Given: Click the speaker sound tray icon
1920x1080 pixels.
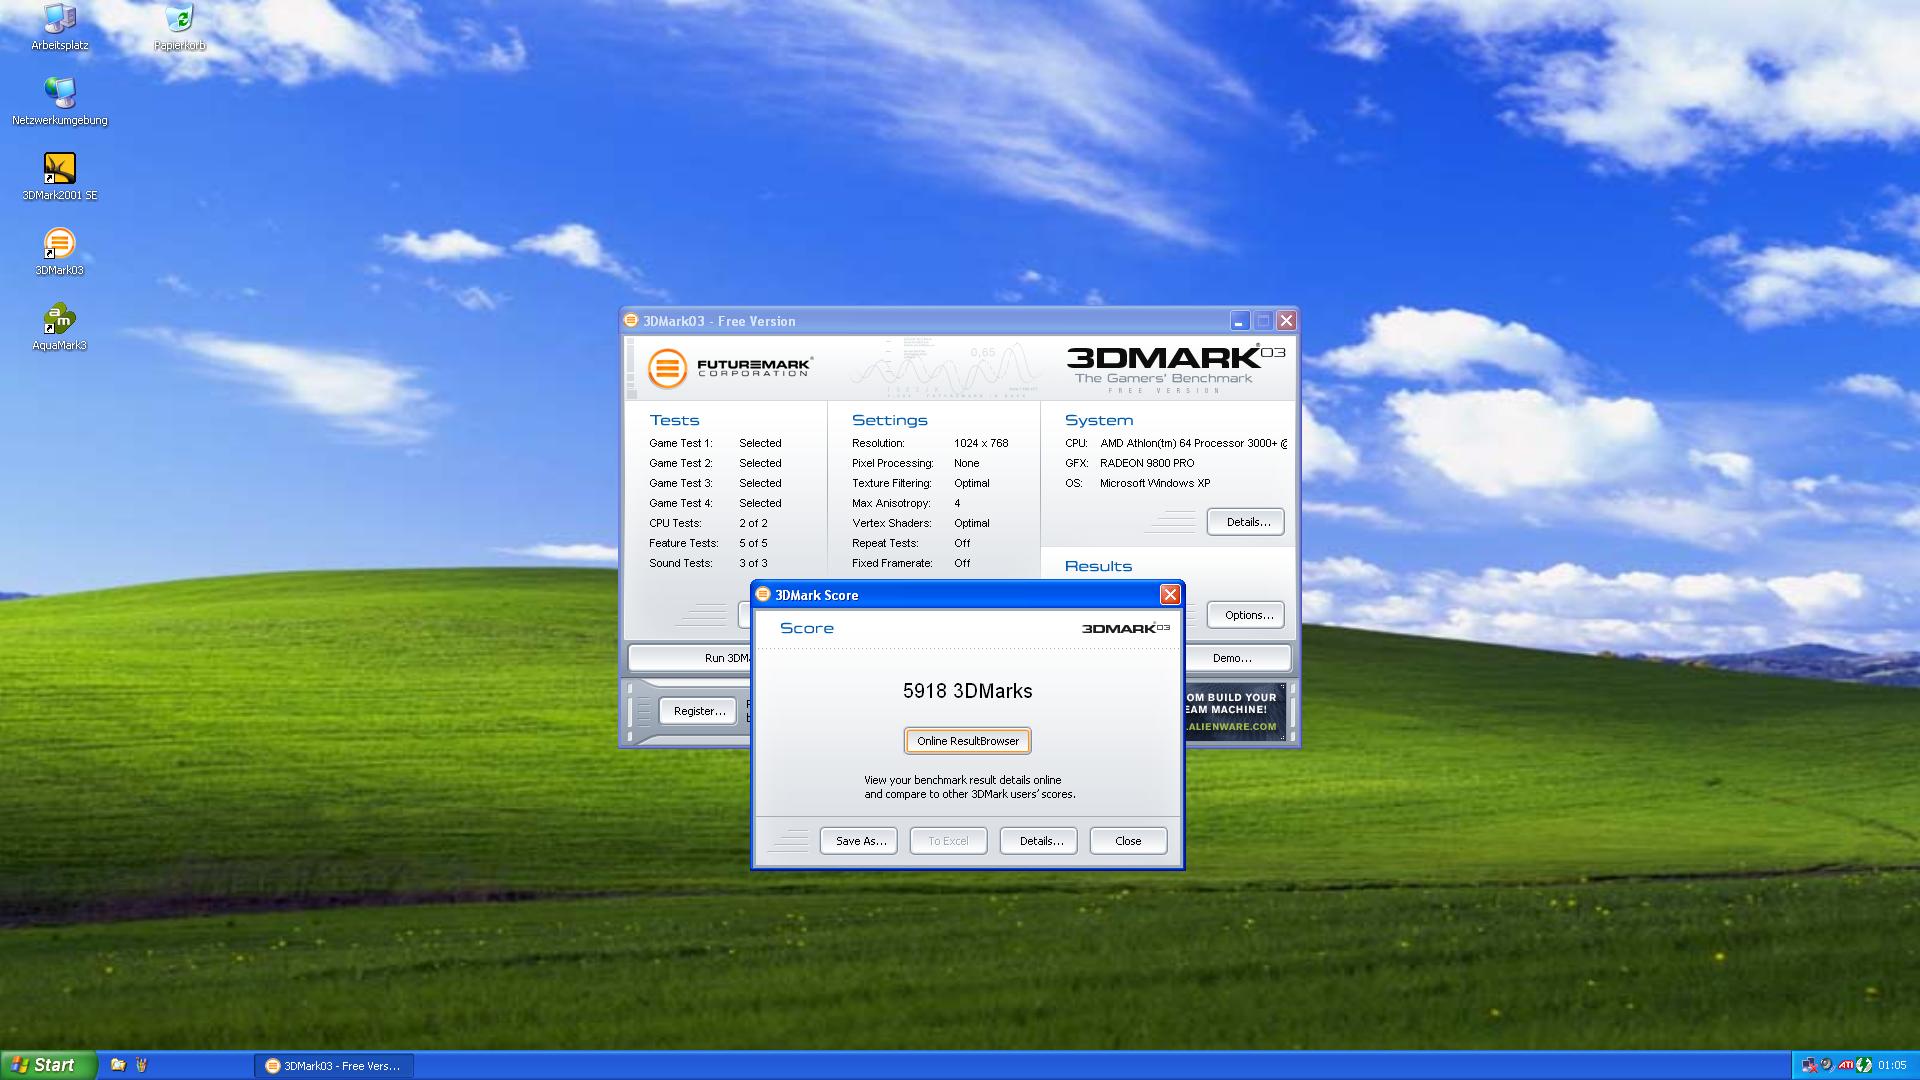Looking at the screenshot, I should pos(1827,1066).
